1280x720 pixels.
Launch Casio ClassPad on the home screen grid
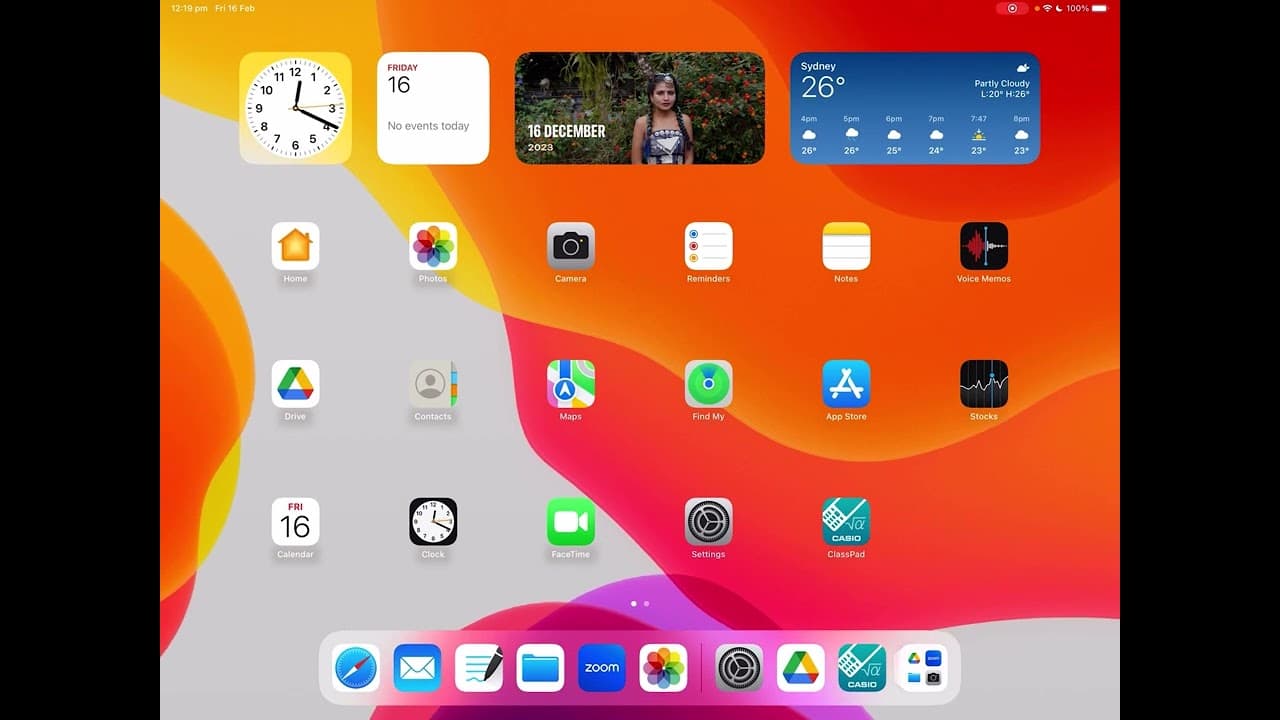point(847,522)
